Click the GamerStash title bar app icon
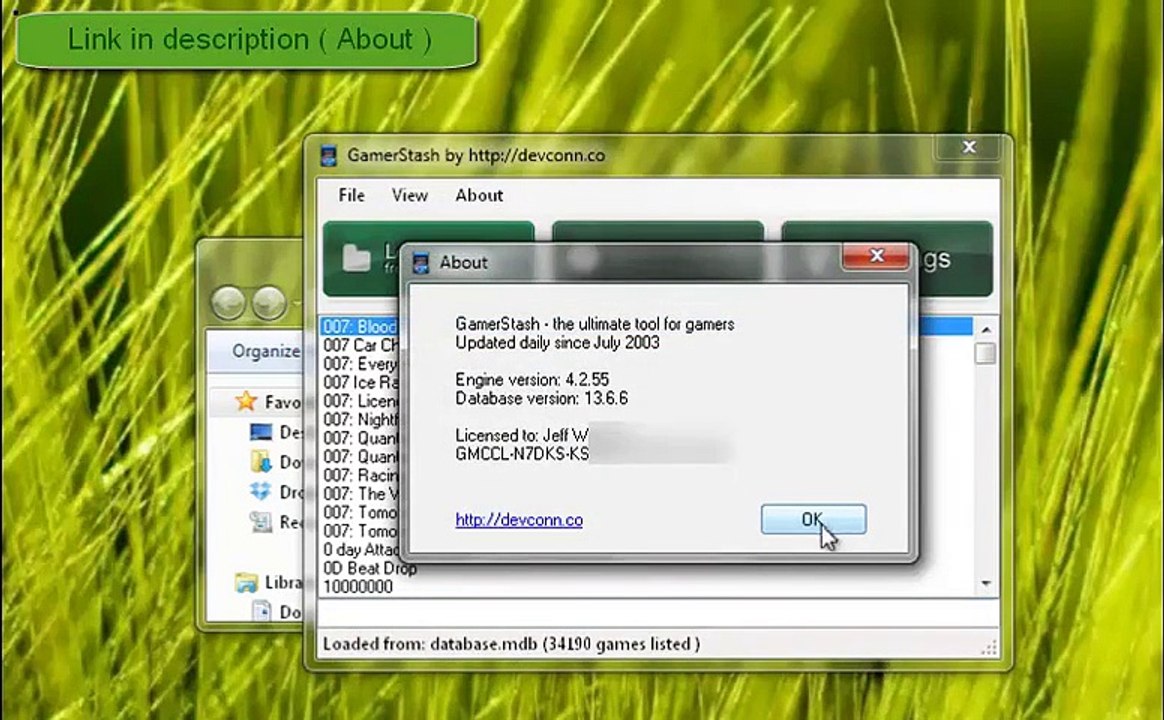The width and height of the screenshot is (1164, 720). 328,155
